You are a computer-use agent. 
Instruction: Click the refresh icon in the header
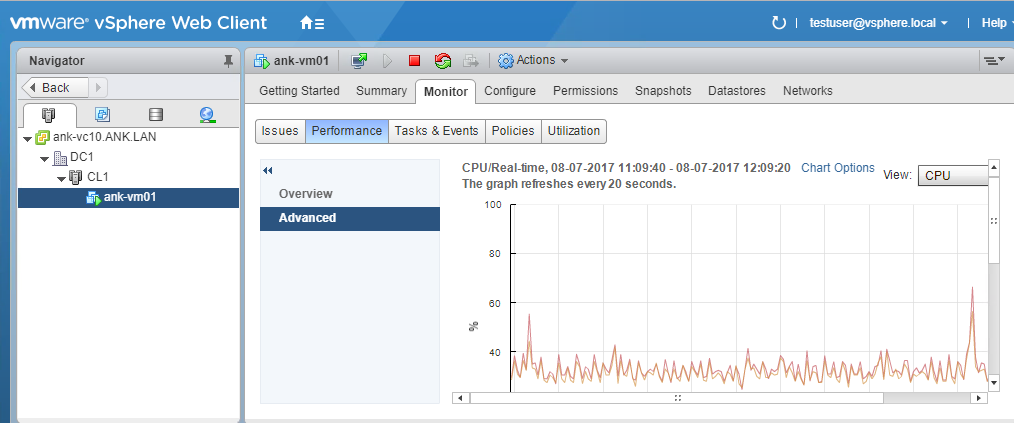pos(779,23)
